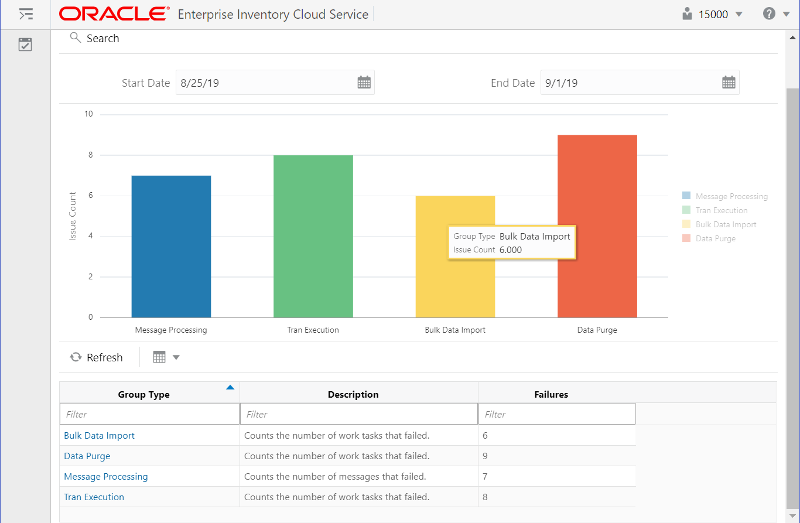The height and width of the screenshot is (523, 800).
Task: Expand the Help menu dropdown arrow
Action: (x=786, y=14)
